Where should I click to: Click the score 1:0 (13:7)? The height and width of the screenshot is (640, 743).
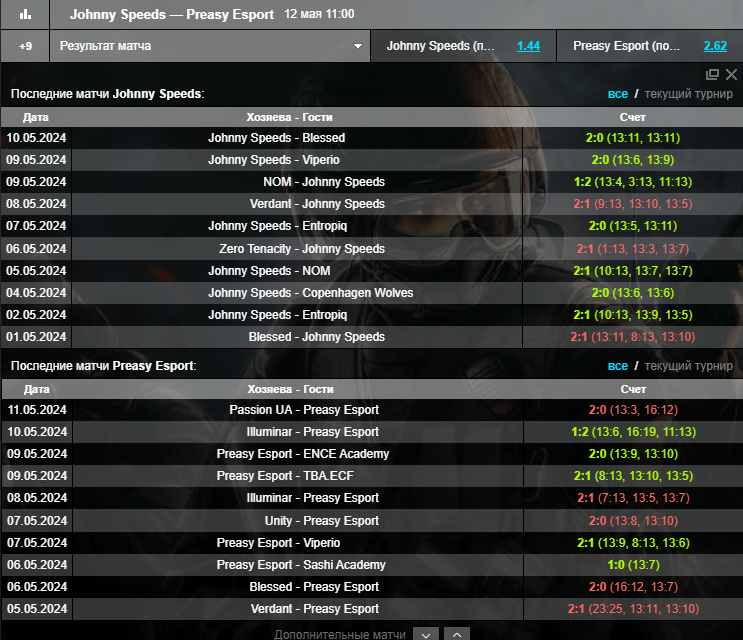click(x=633, y=565)
